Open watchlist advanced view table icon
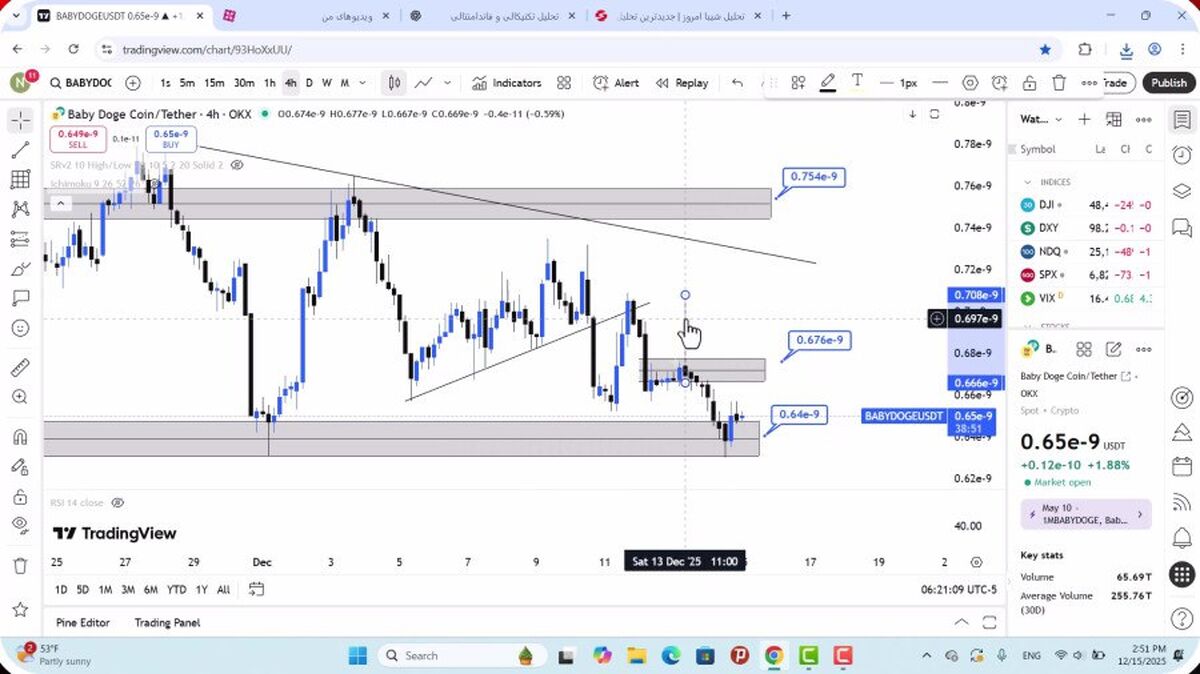Screen dimensions: 1200x674 pyautogui.click(x=1114, y=119)
